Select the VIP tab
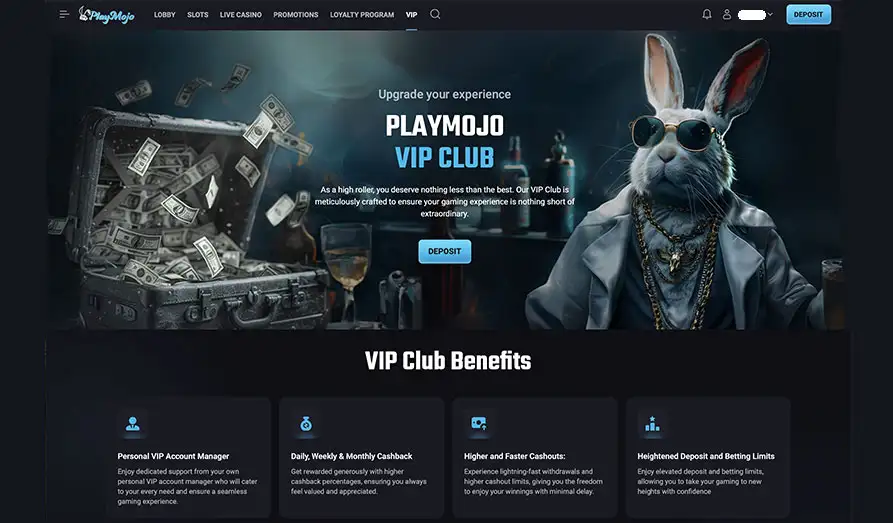The width and height of the screenshot is (893, 523). (x=412, y=15)
